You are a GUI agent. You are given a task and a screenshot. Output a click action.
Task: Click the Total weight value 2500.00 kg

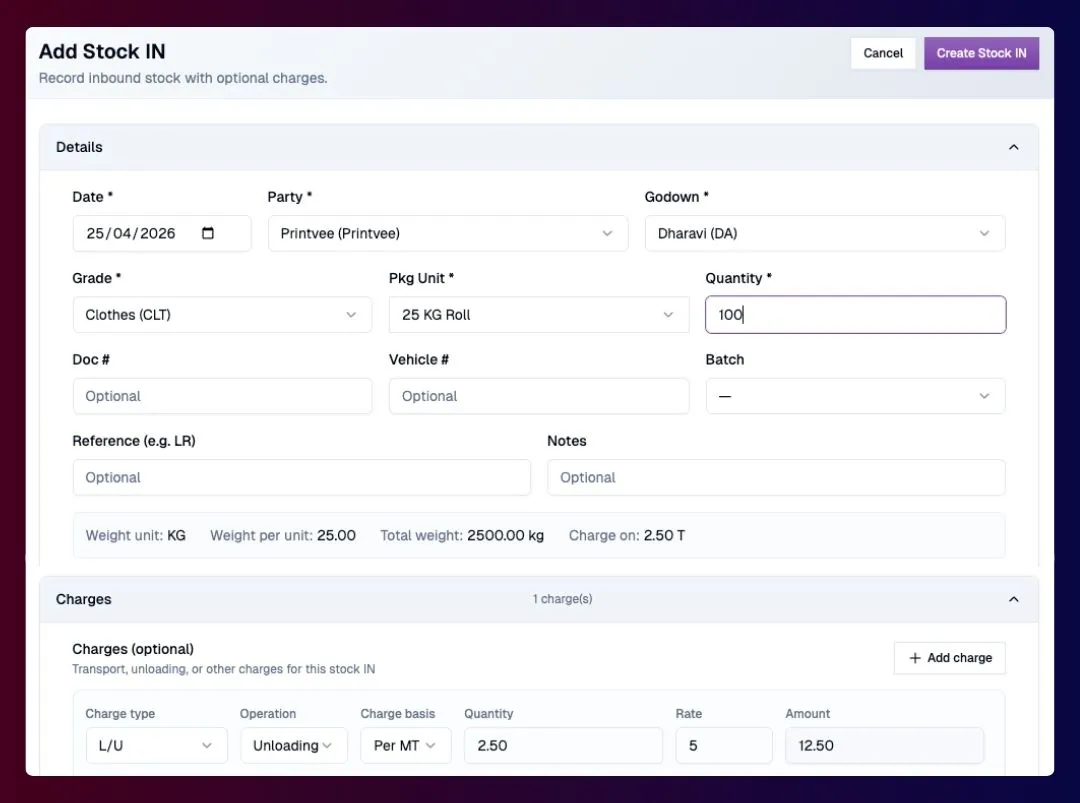[x=505, y=536]
